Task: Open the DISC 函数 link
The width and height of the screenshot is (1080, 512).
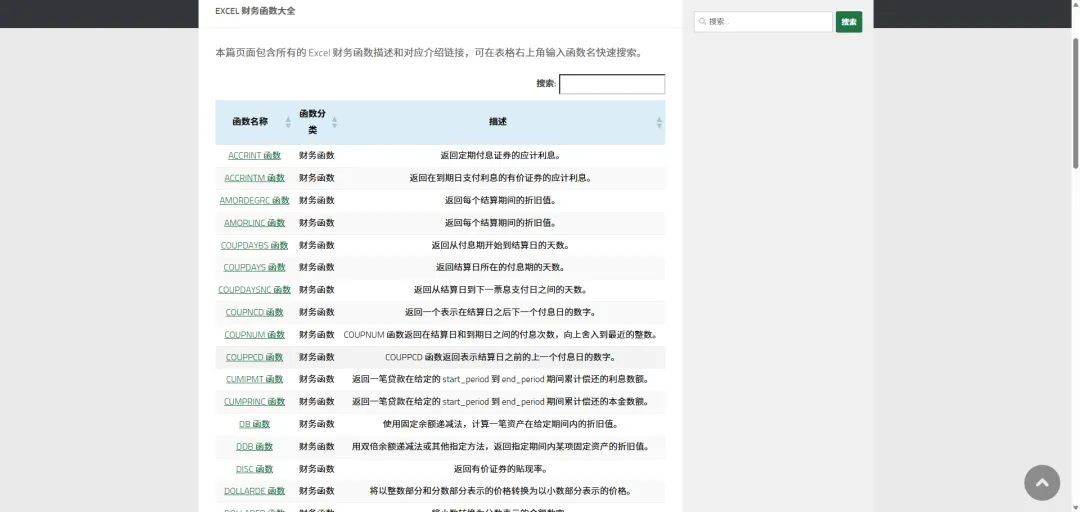Action: pyautogui.click(x=254, y=469)
